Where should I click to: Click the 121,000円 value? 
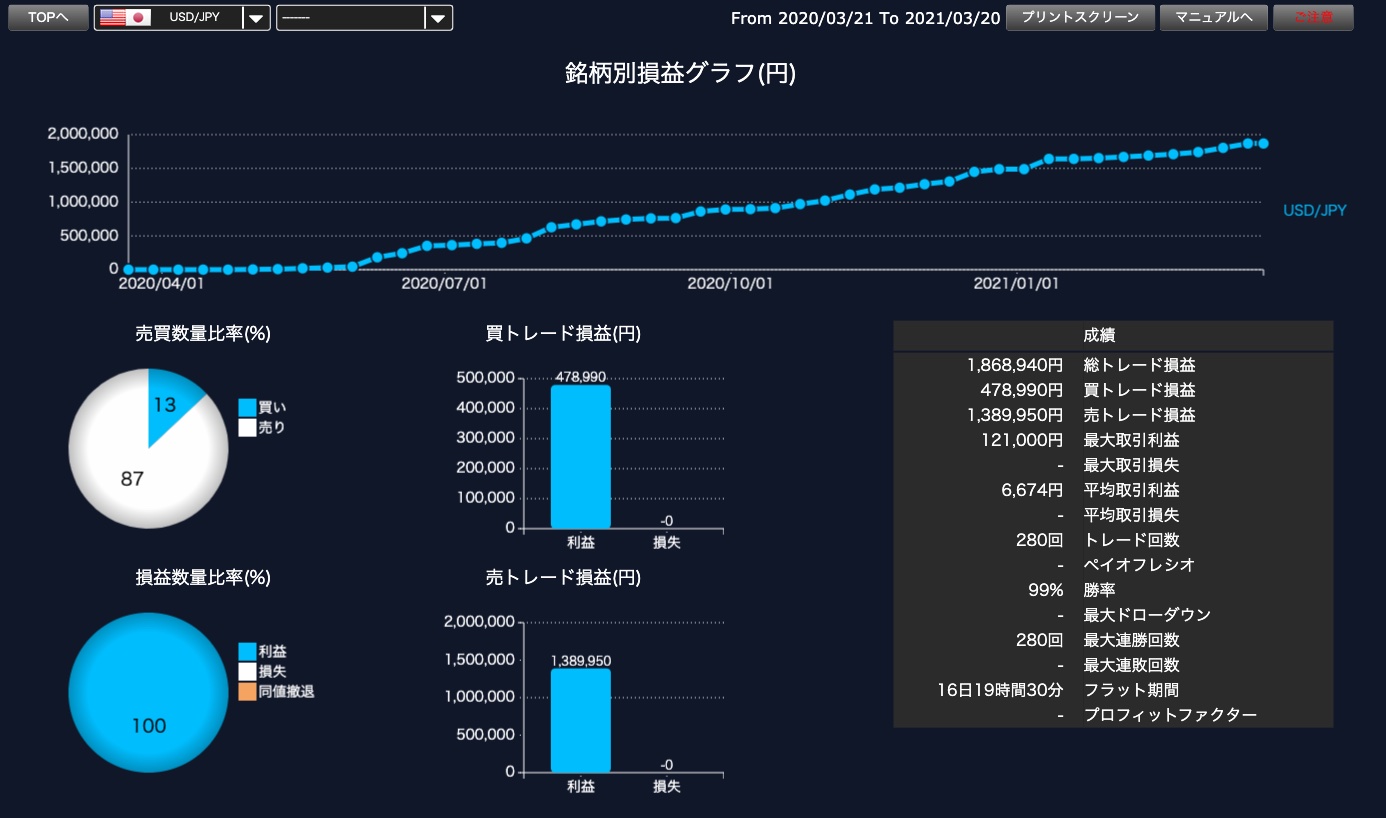point(1021,440)
